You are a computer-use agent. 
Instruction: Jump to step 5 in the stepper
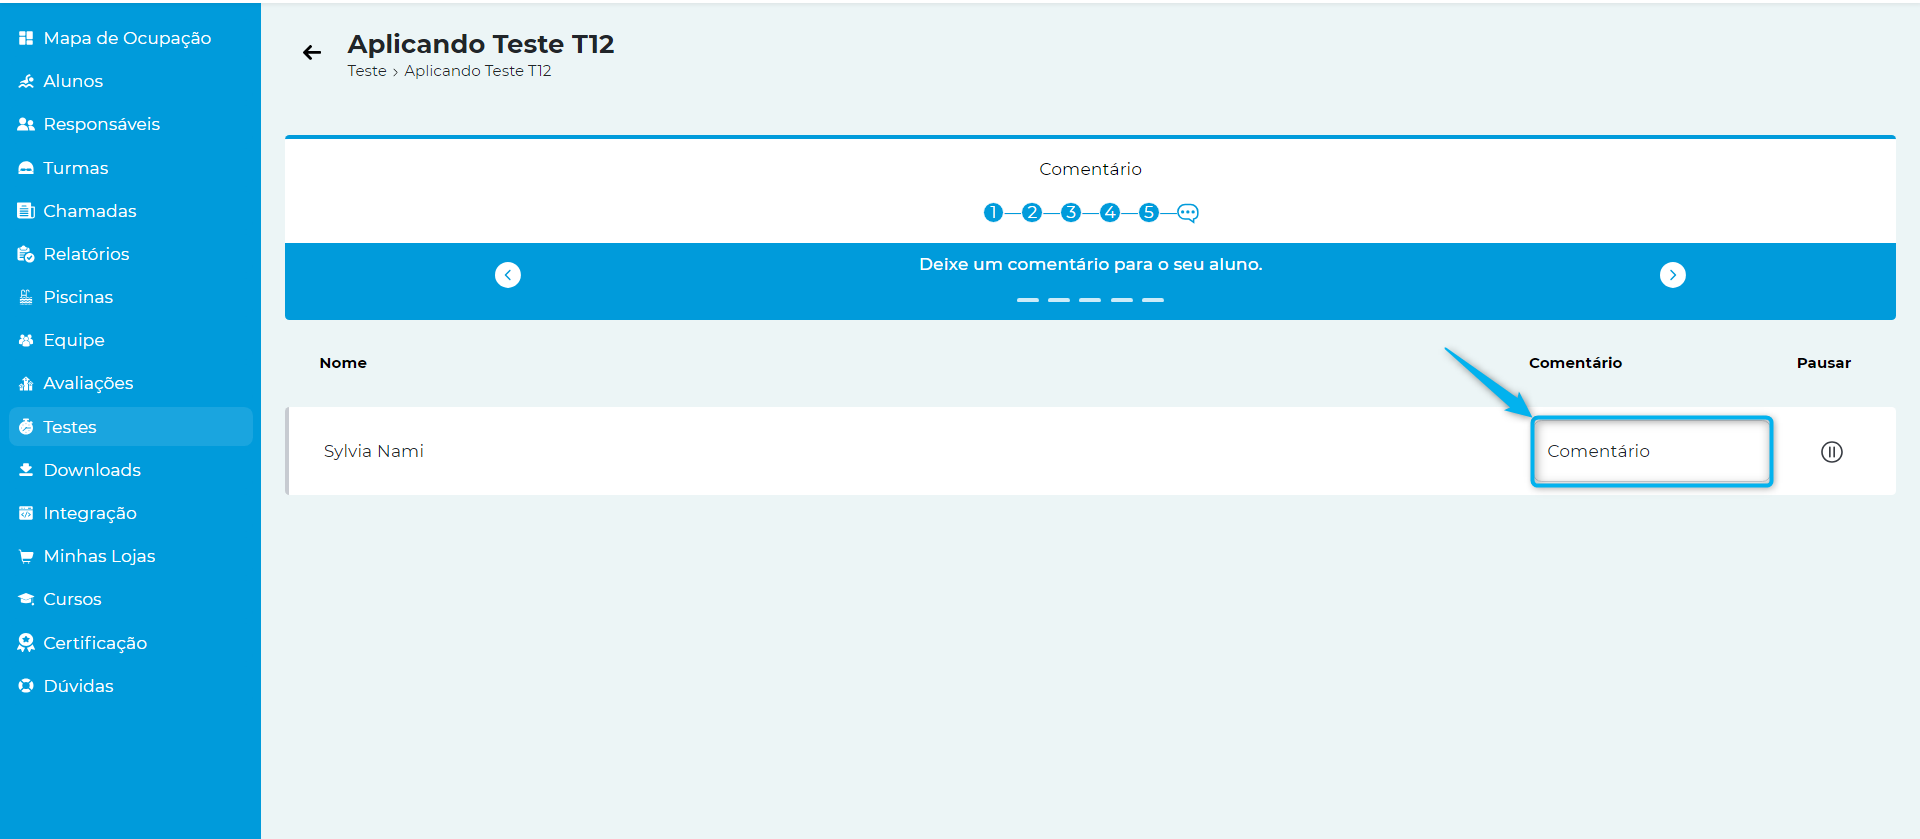[x=1149, y=212]
